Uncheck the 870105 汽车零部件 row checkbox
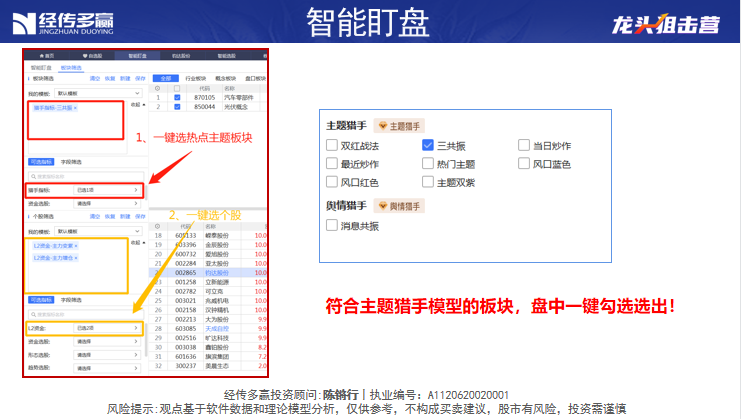 coord(177,97)
